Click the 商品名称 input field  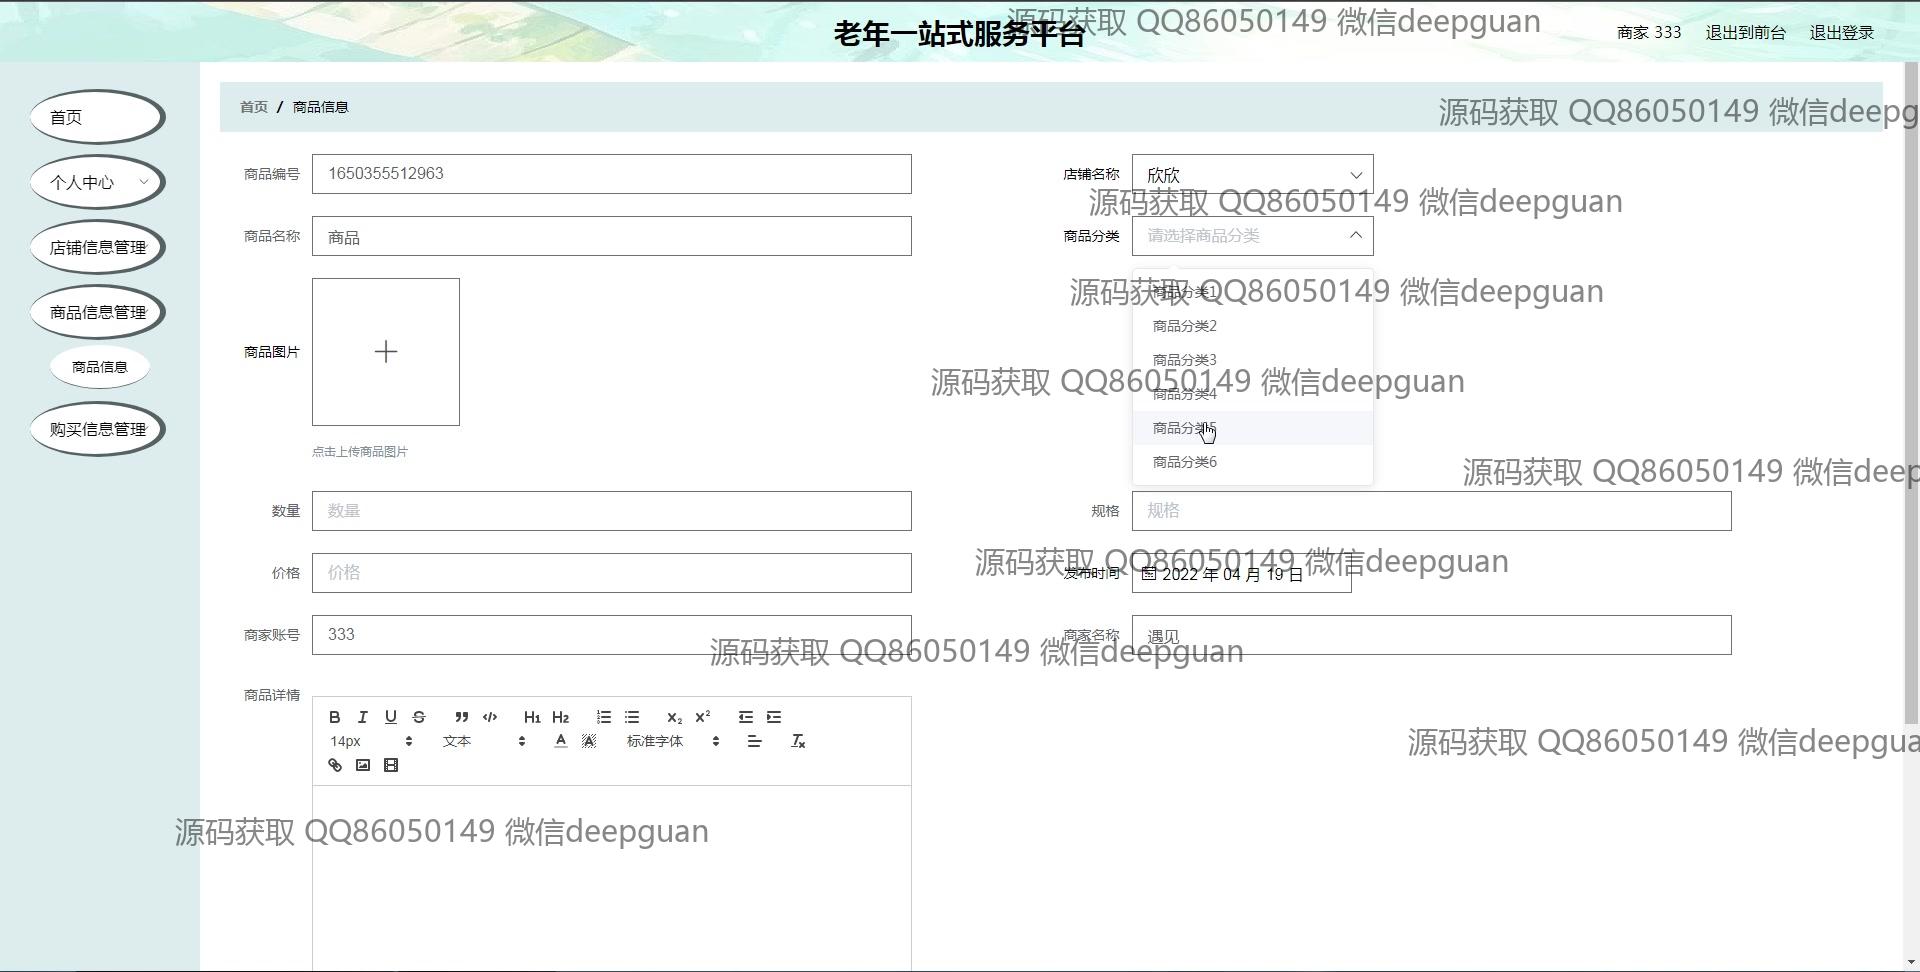(612, 236)
